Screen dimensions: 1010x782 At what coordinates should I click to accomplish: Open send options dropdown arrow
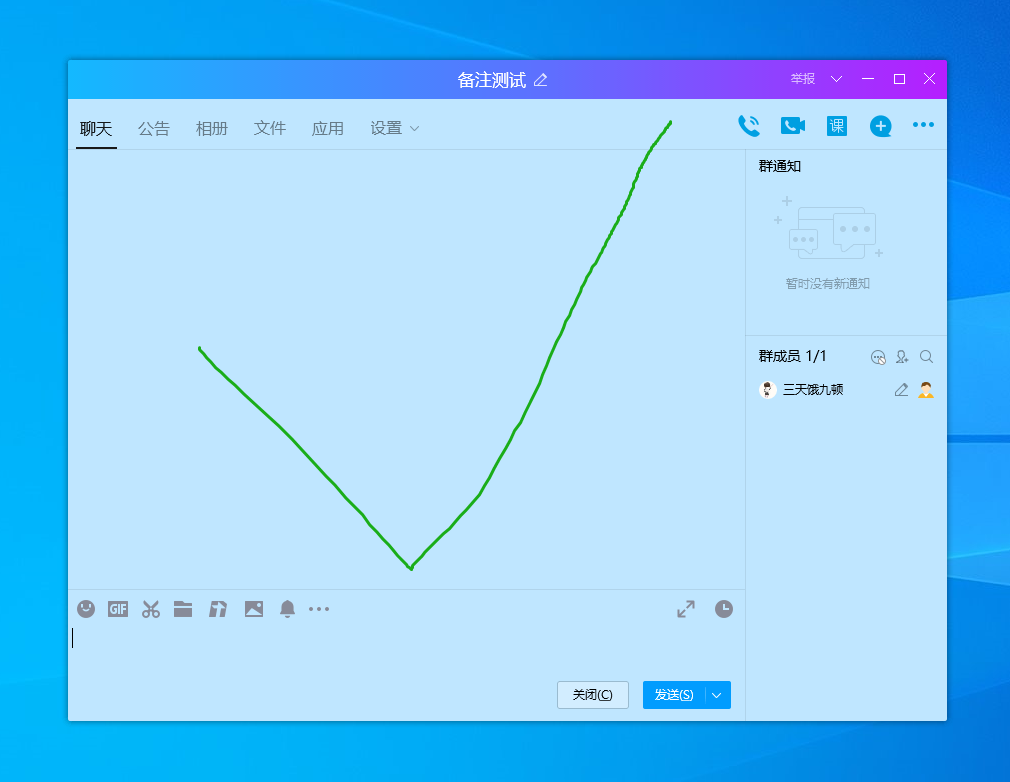[718, 695]
